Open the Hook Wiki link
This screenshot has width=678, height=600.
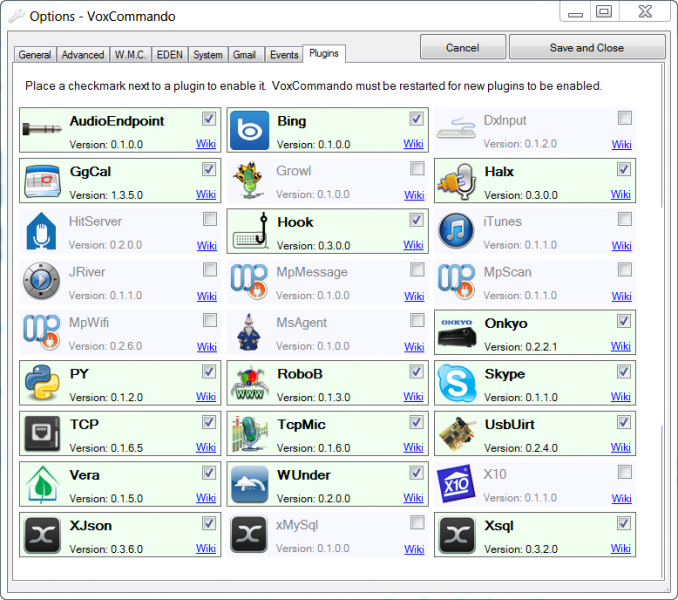point(413,245)
